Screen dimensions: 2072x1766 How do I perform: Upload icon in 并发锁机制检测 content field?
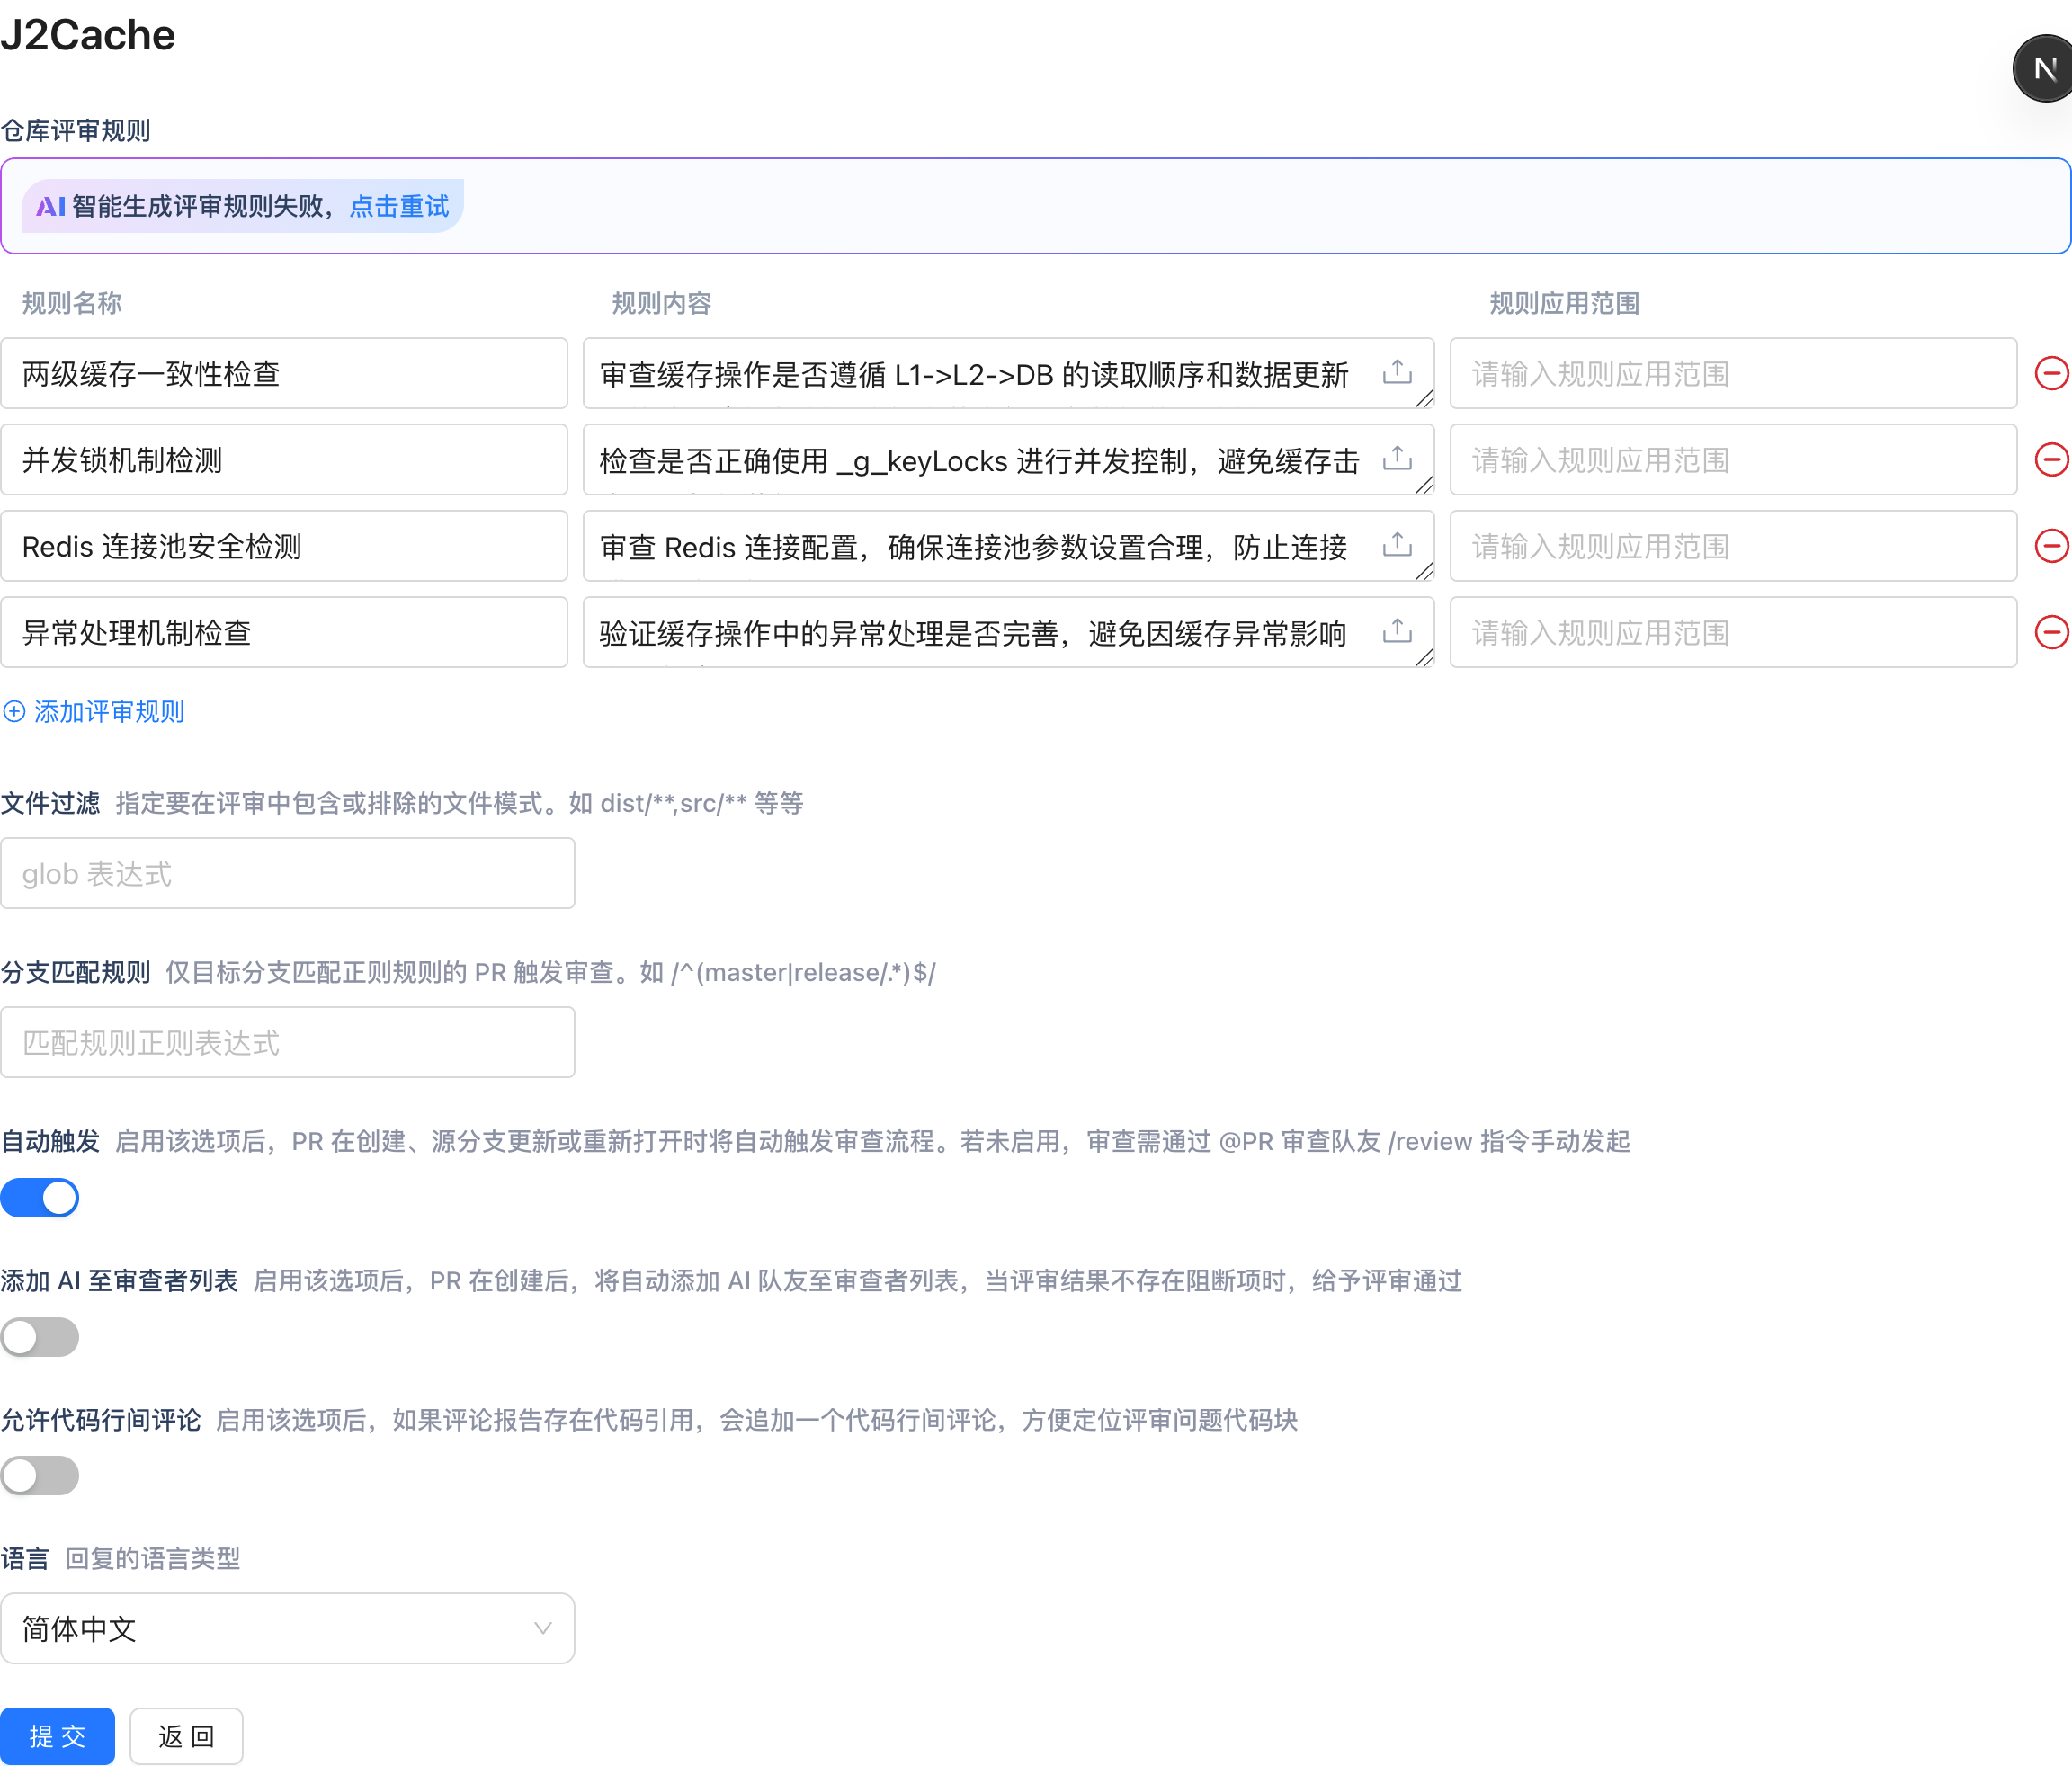tap(1397, 458)
